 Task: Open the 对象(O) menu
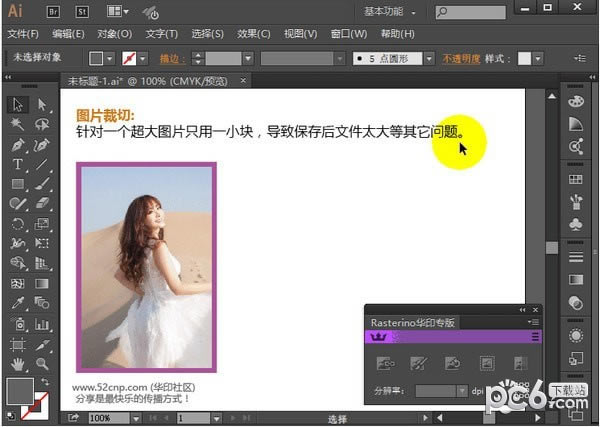click(x=114, y=34)
